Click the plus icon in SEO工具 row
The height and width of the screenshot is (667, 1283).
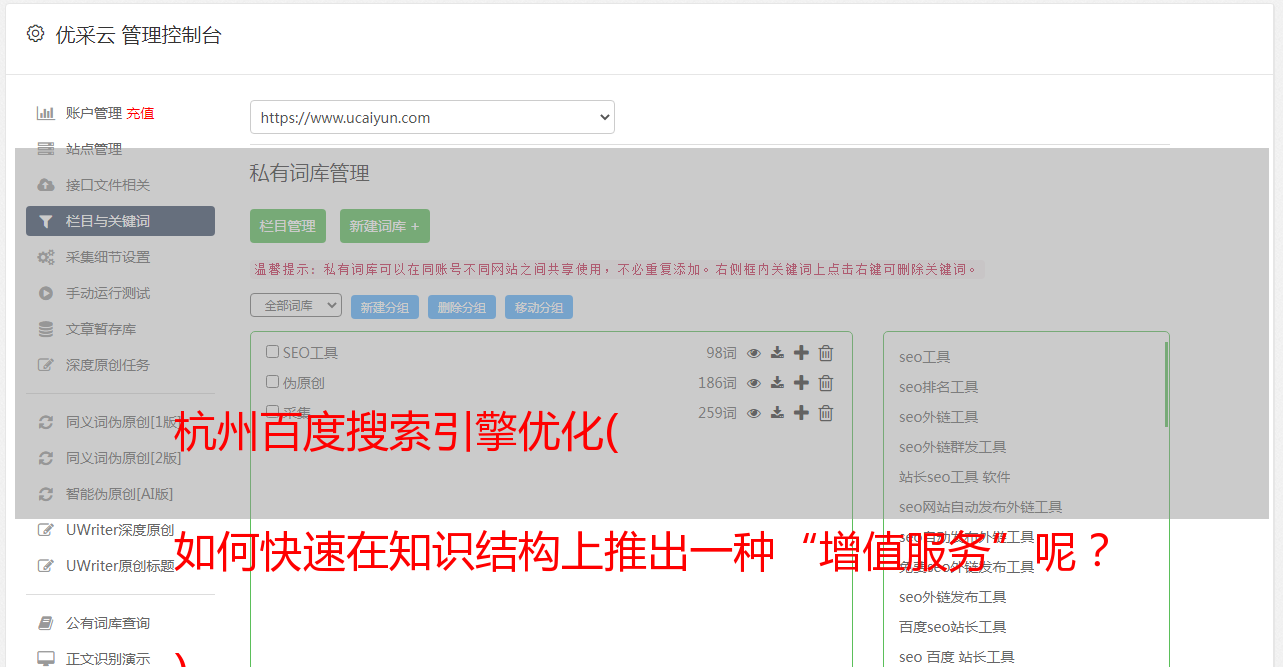pyautogui.click(x=801, y=353)
